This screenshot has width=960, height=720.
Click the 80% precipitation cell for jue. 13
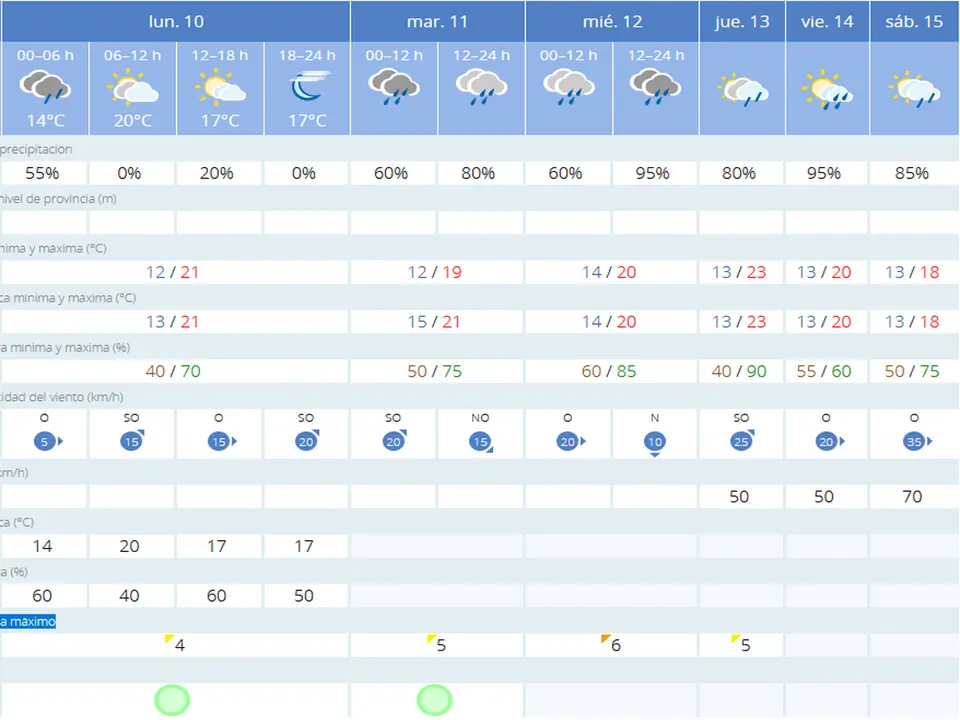741,173
